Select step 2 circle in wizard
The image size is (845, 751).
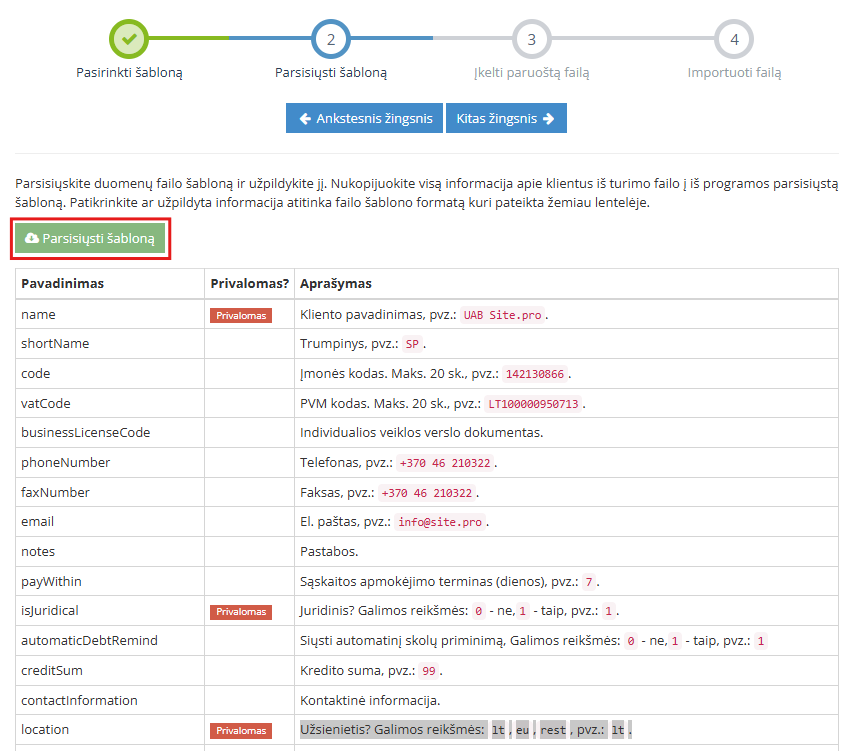pyautogui.click(x=330, y=39)
